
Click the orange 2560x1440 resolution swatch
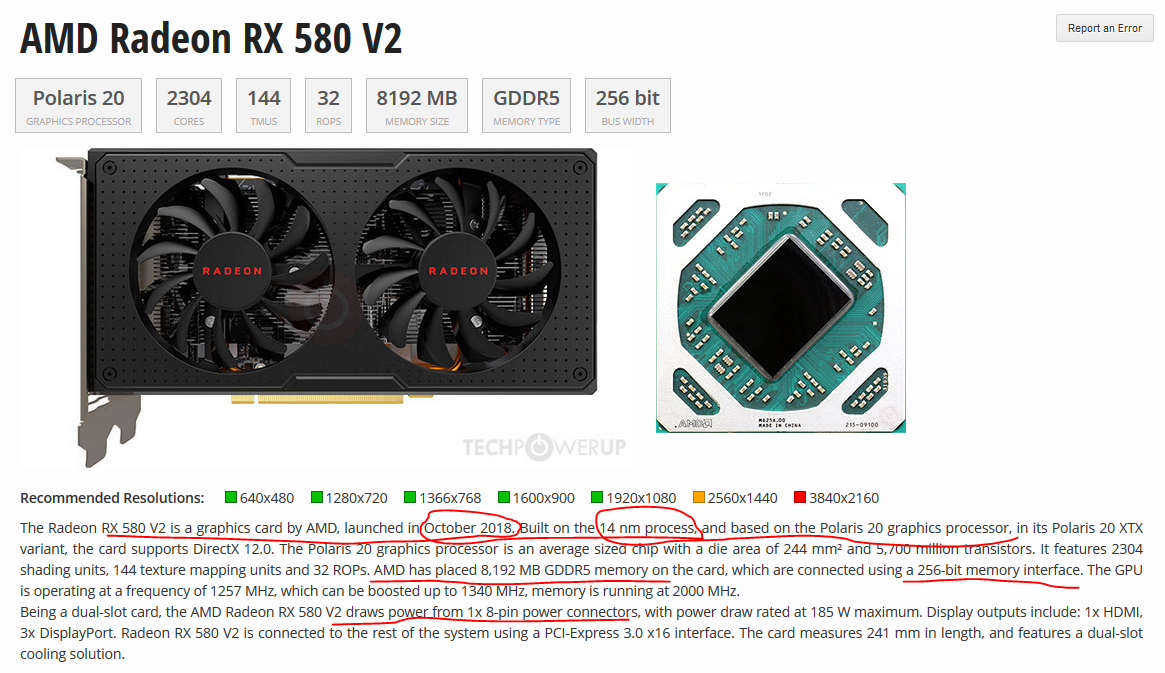698,497
